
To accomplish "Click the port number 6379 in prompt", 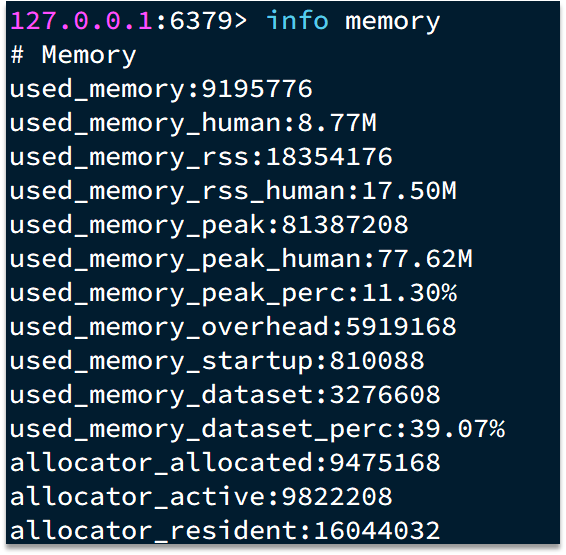I will pyautogui.click(x=201, y=21).
